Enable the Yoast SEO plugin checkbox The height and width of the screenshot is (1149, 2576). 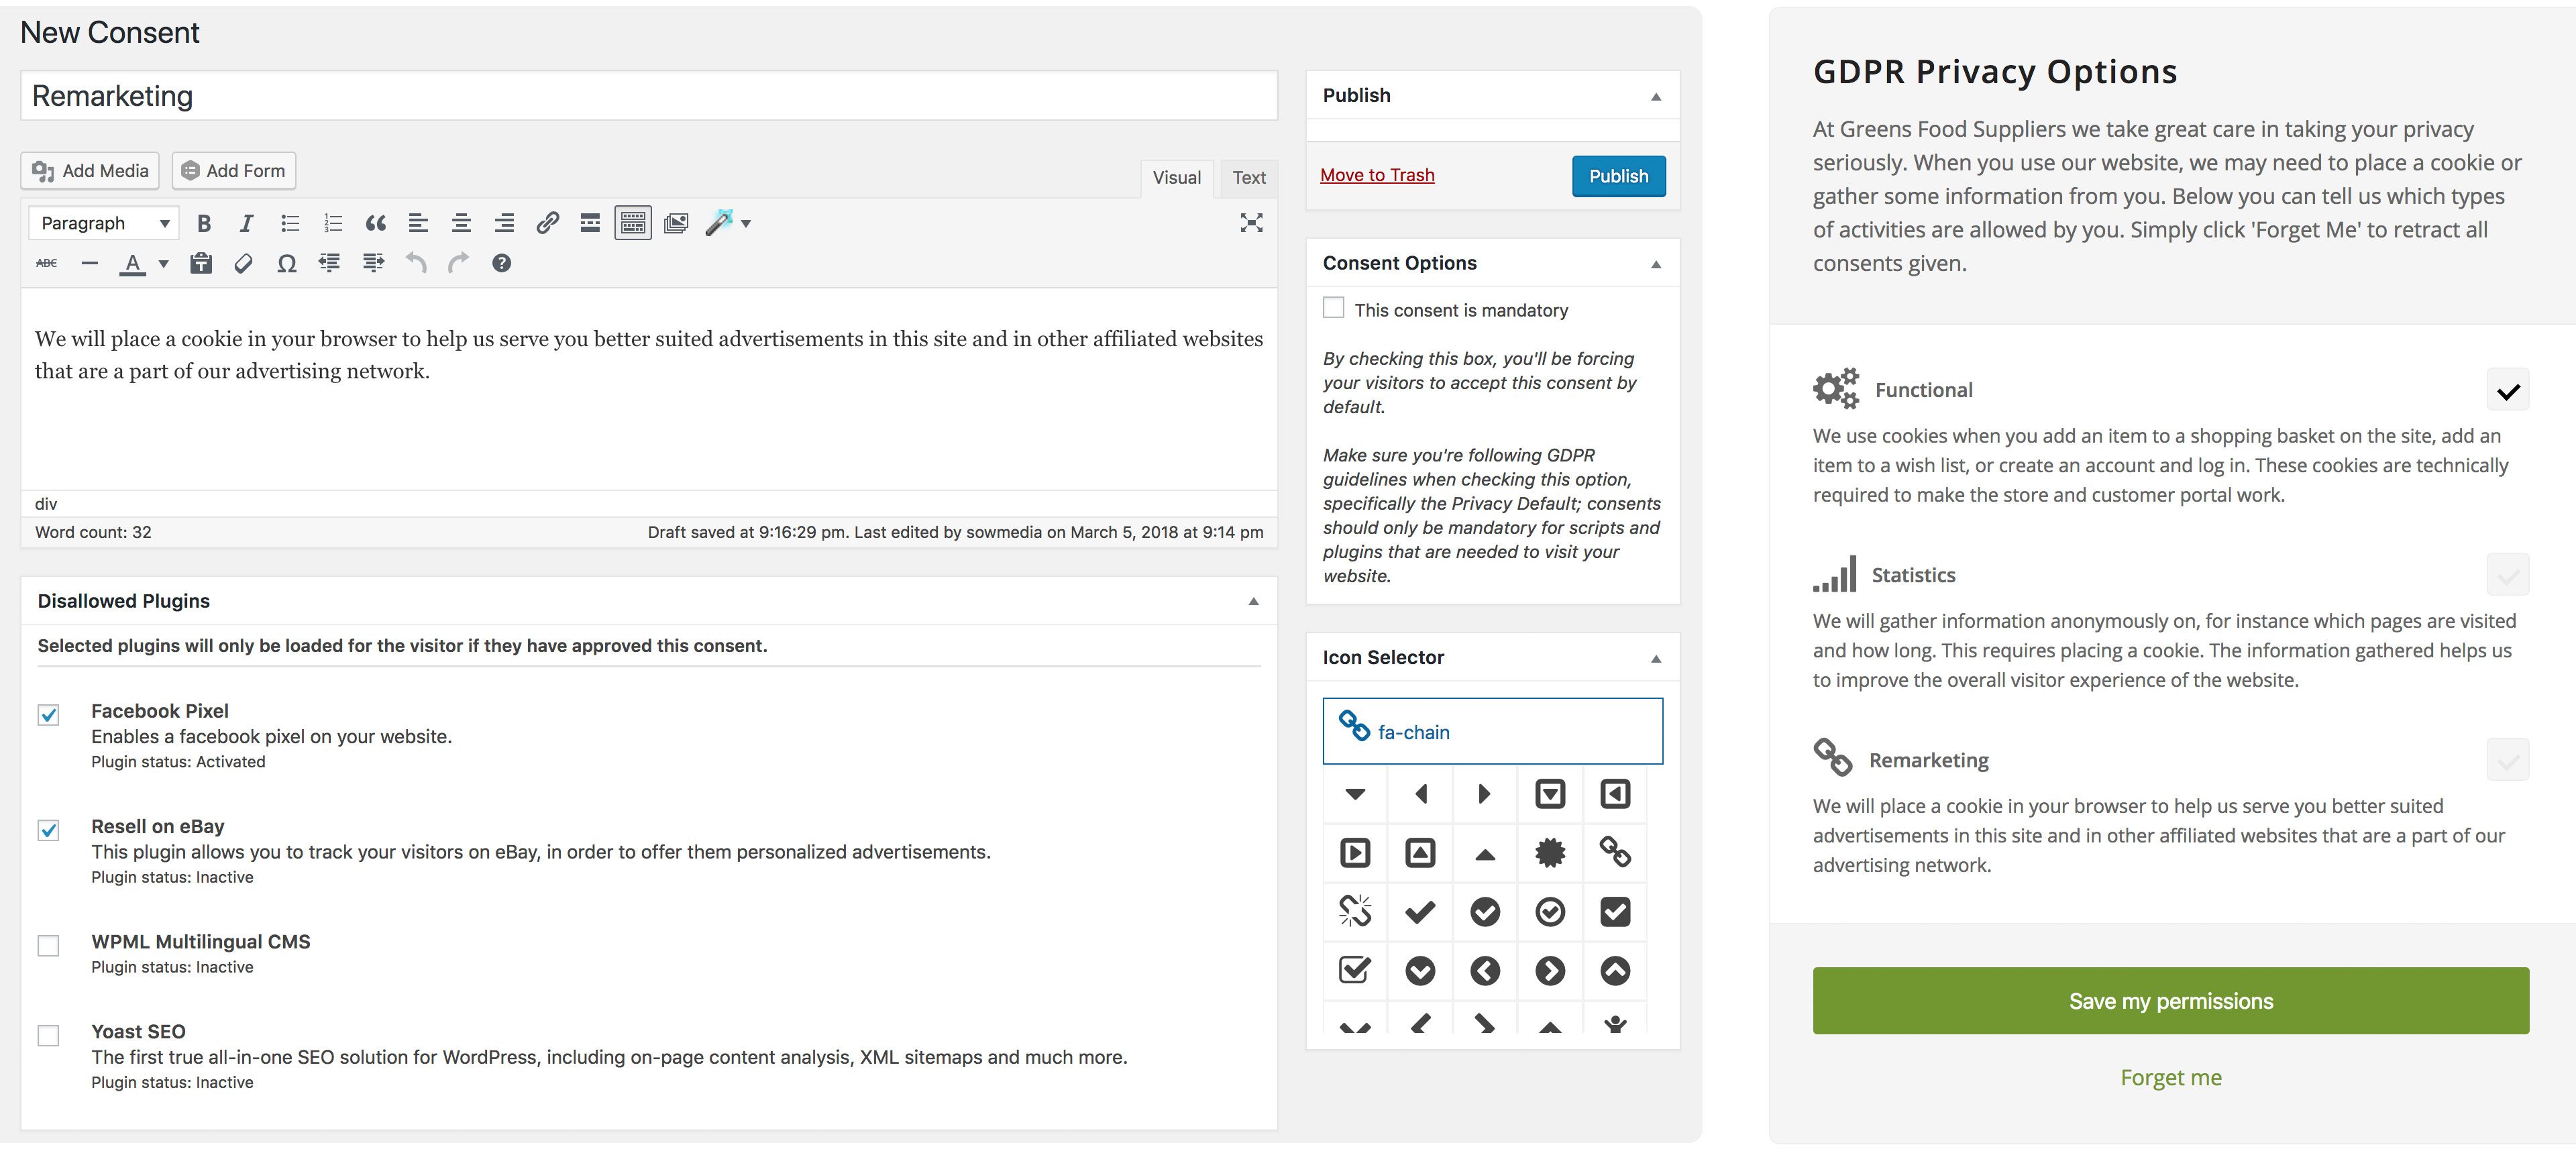pyautogui.click(x=48, y=1035)
